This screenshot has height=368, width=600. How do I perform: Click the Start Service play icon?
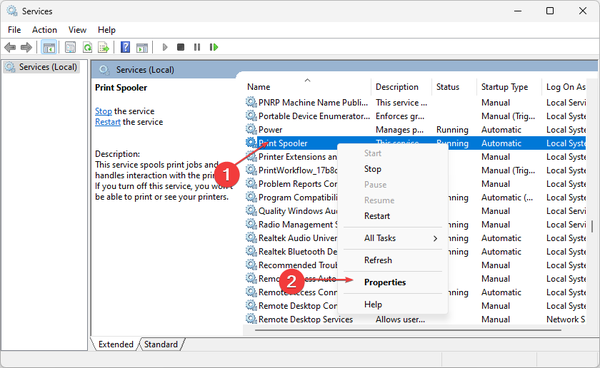(165, 47)
